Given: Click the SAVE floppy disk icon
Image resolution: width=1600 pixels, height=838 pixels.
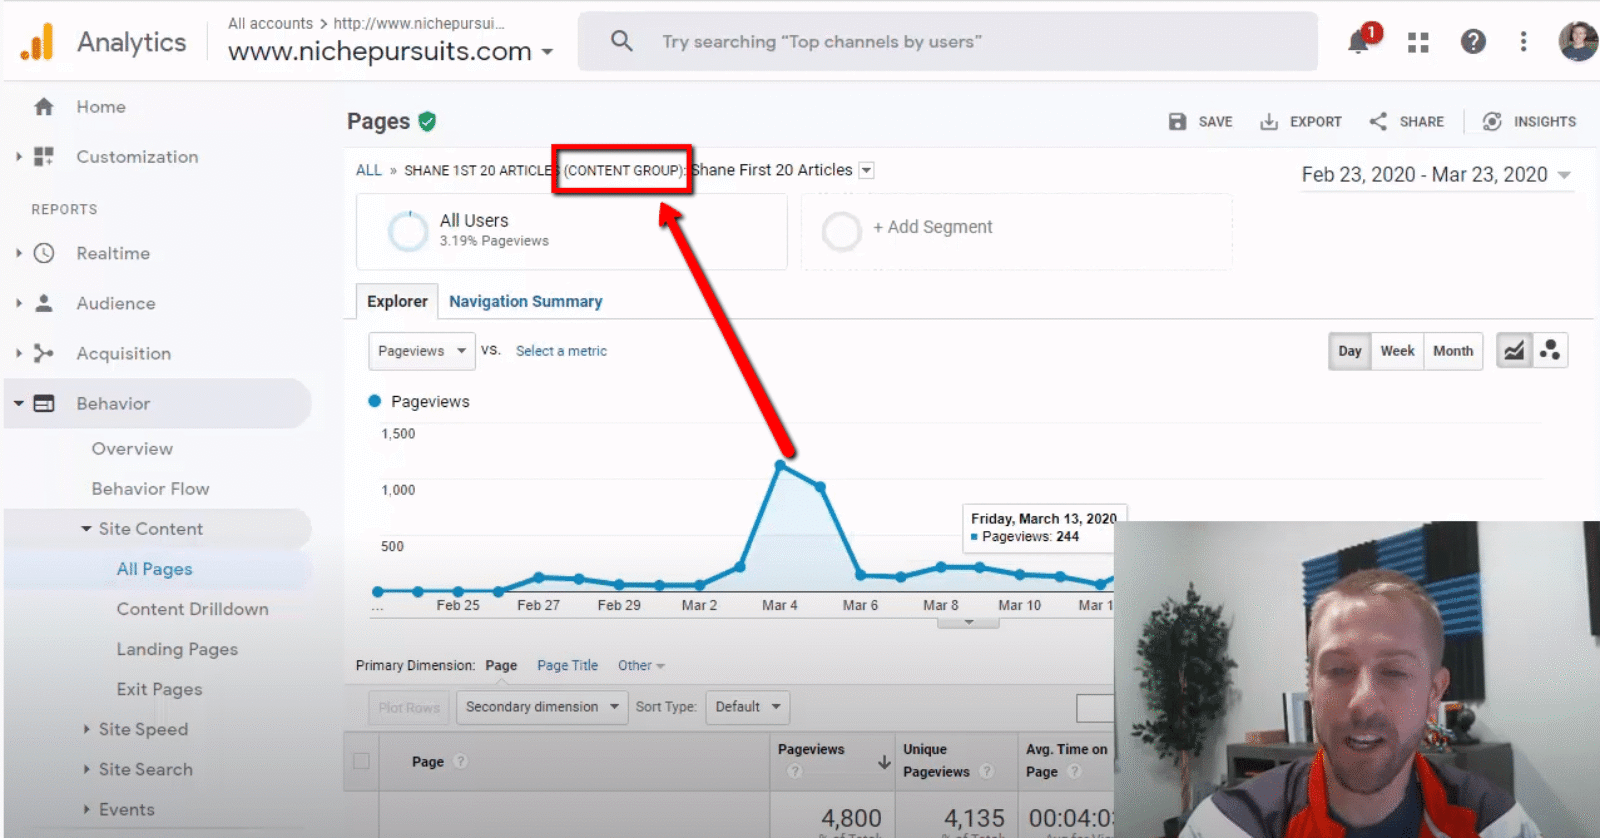Looking at the screenshot, I should [x=1177, y=122].
